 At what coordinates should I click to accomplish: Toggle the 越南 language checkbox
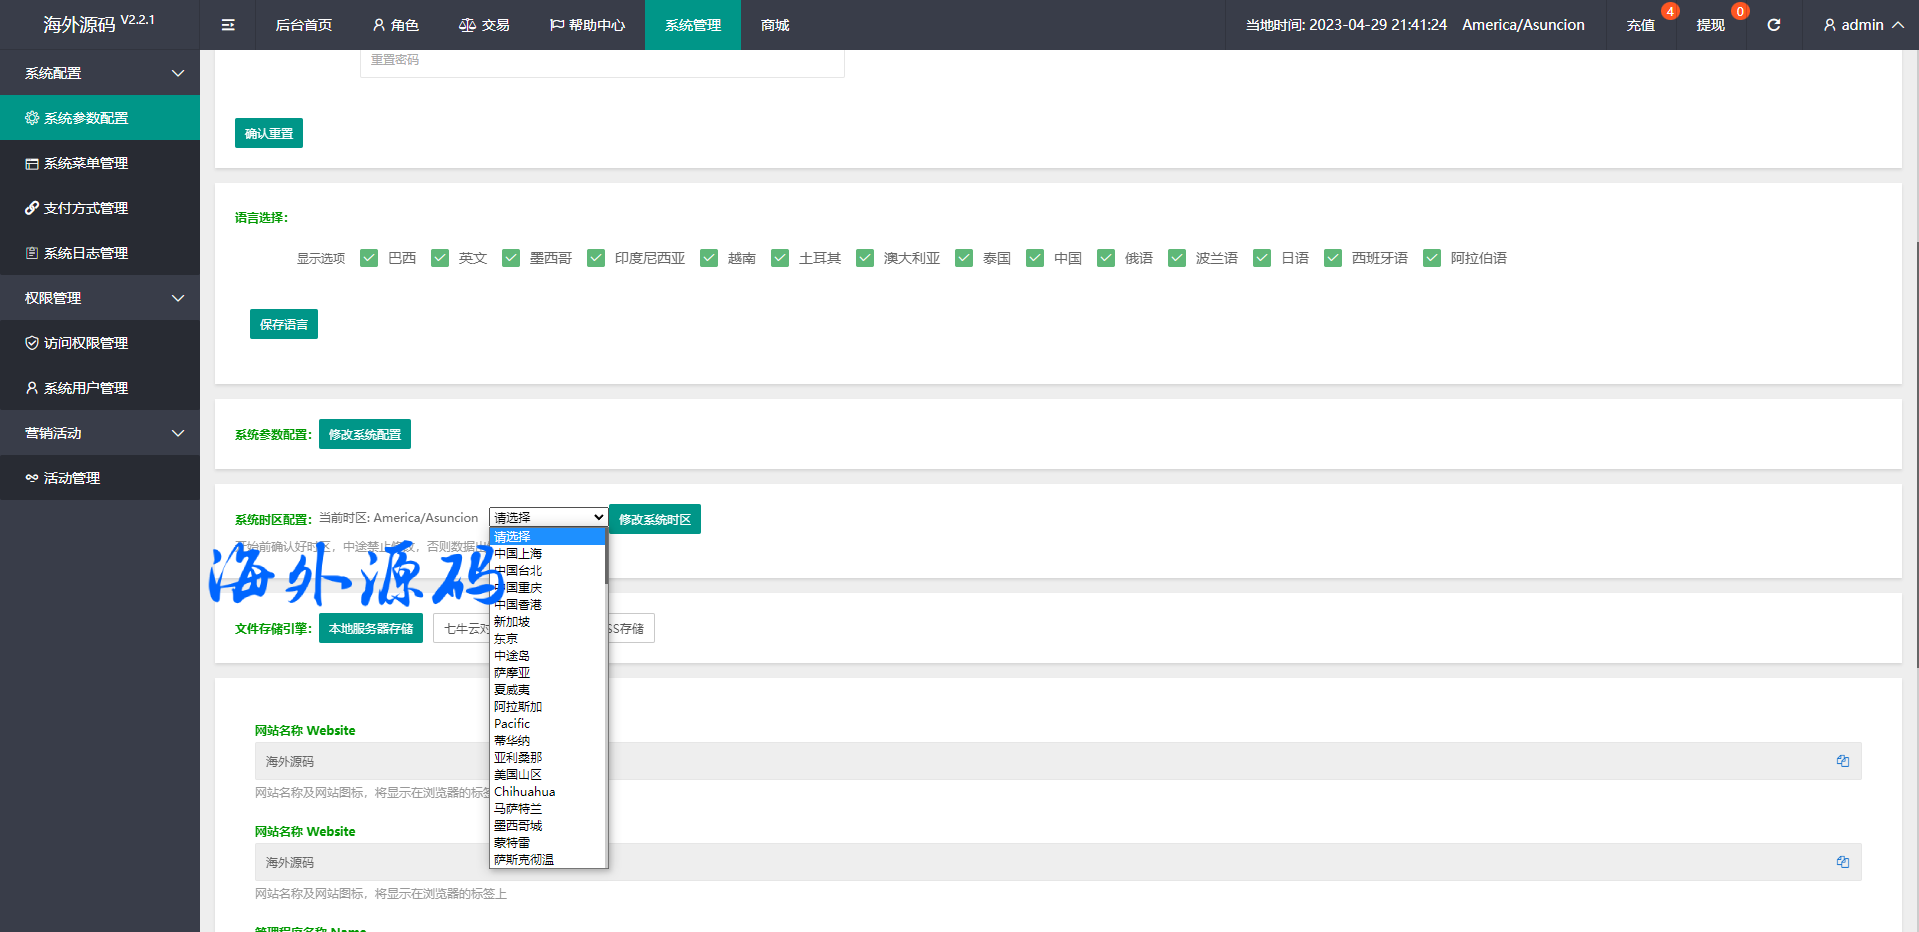[x=709, y=258]
